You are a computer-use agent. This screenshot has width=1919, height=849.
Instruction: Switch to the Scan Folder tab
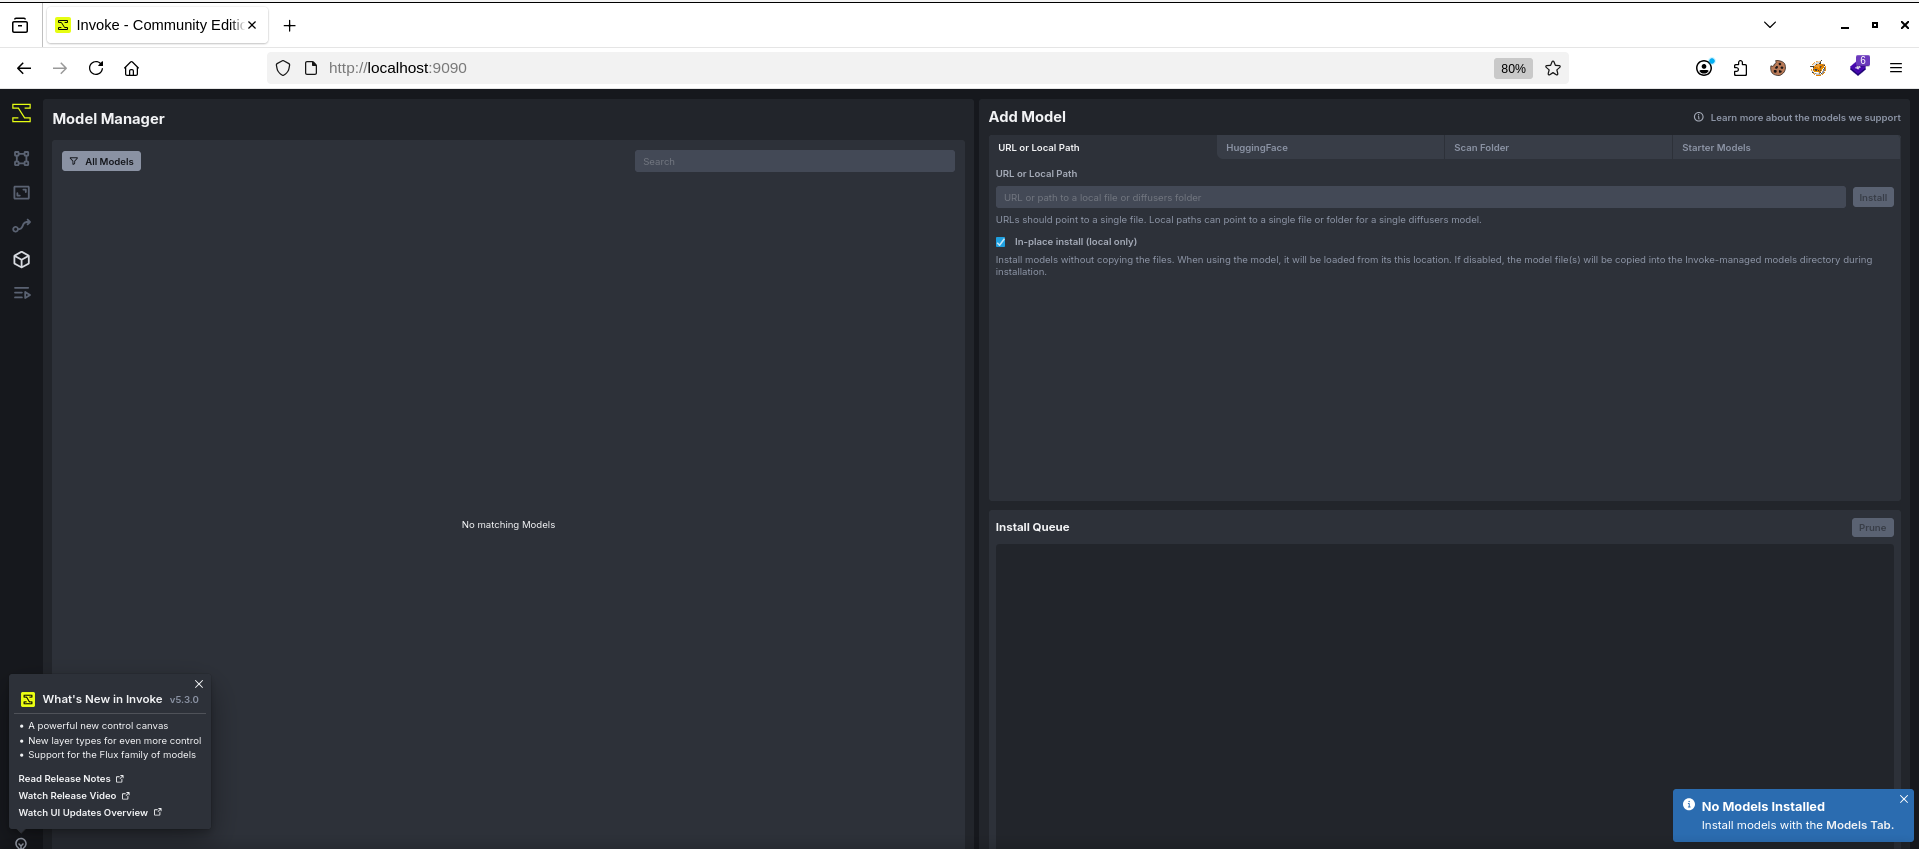(1559, 147)
